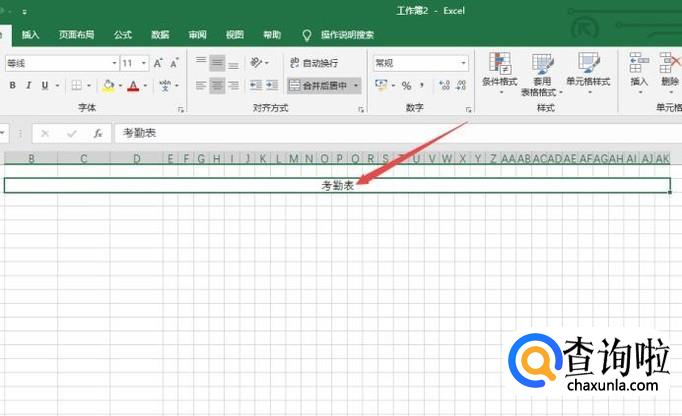Select column header C
The image size is (682, 416).
[84, 158]
